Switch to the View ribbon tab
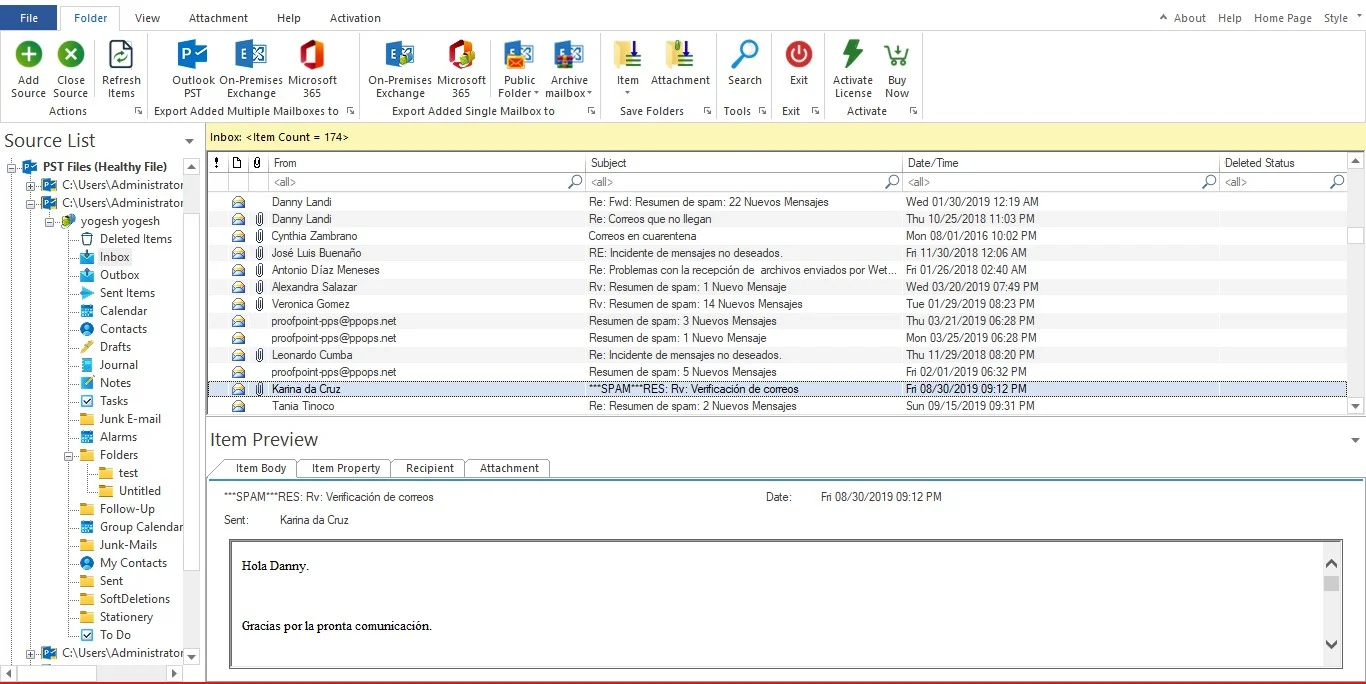 (147, 18)
